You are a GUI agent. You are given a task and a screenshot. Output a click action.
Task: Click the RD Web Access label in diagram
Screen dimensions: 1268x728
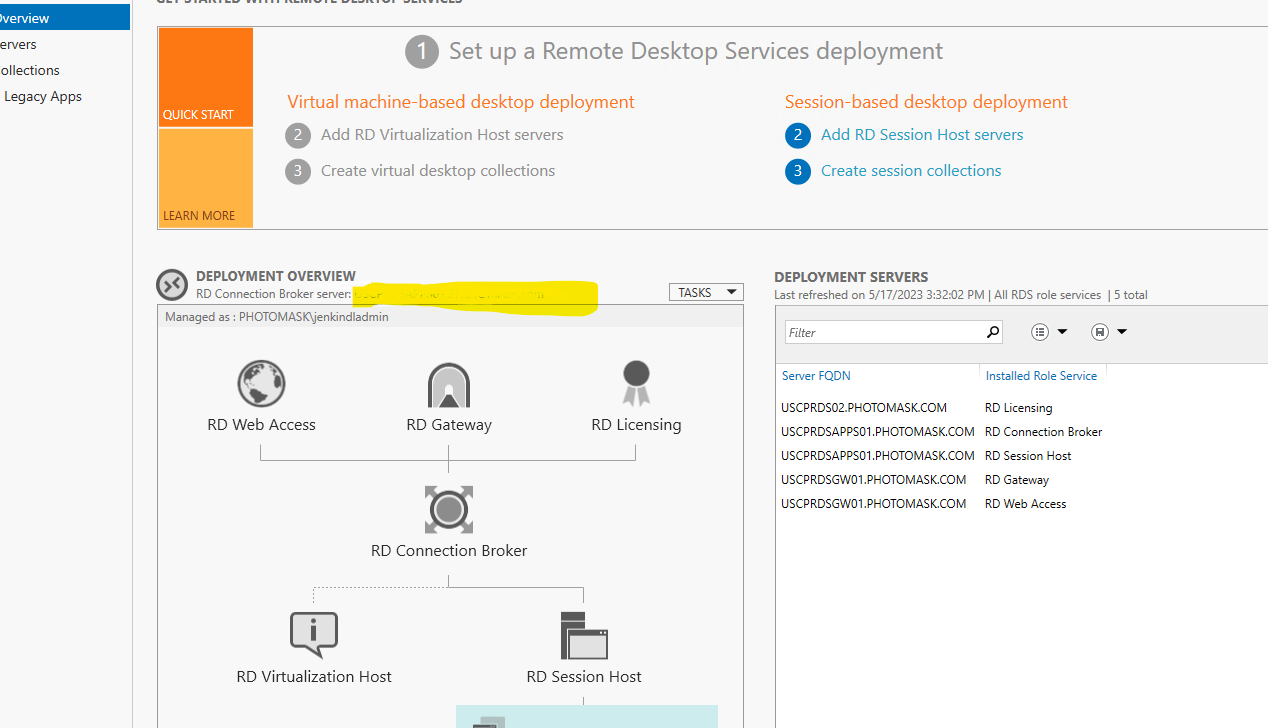[261, 425]
